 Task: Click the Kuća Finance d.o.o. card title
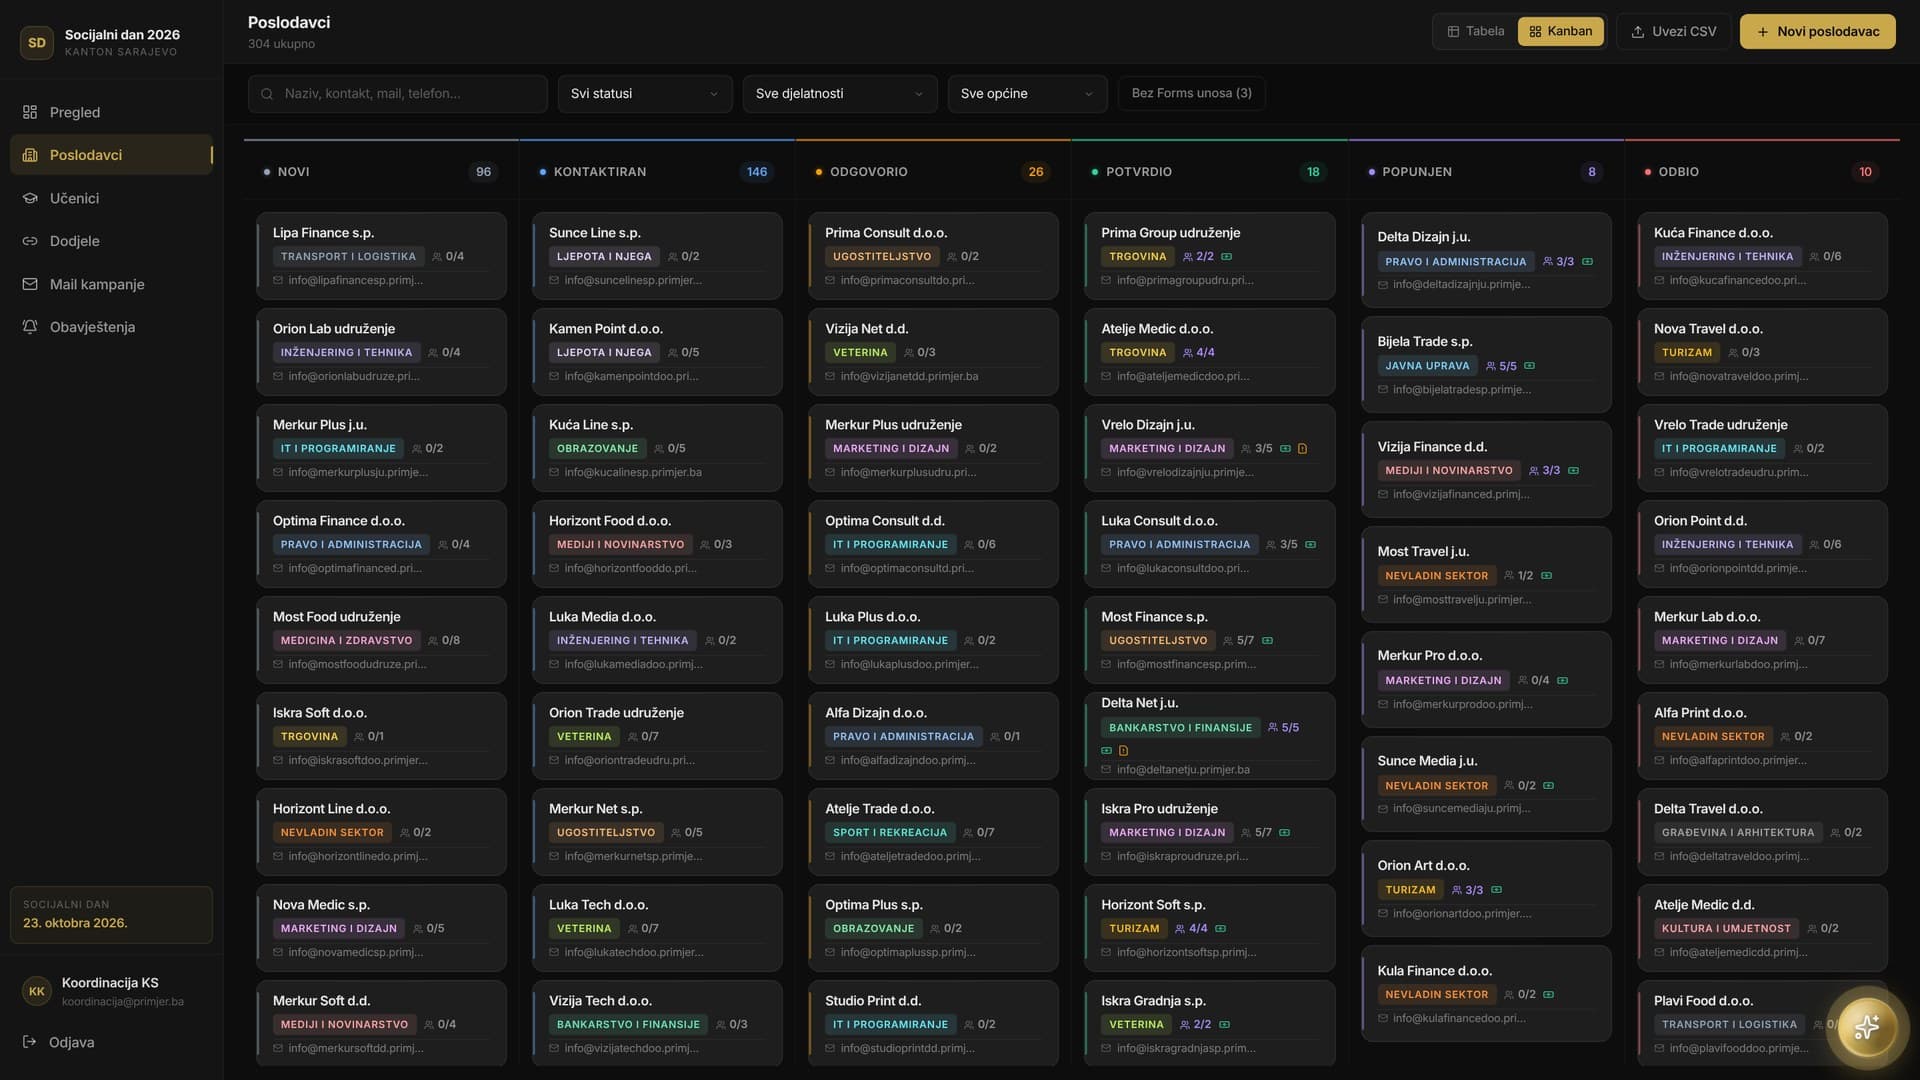[1712, 233]
